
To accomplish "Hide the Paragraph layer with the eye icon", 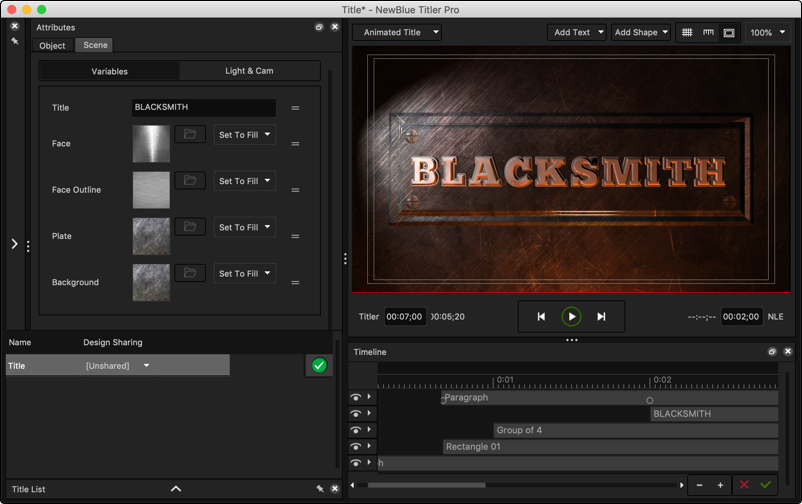I will coord(355,397).
